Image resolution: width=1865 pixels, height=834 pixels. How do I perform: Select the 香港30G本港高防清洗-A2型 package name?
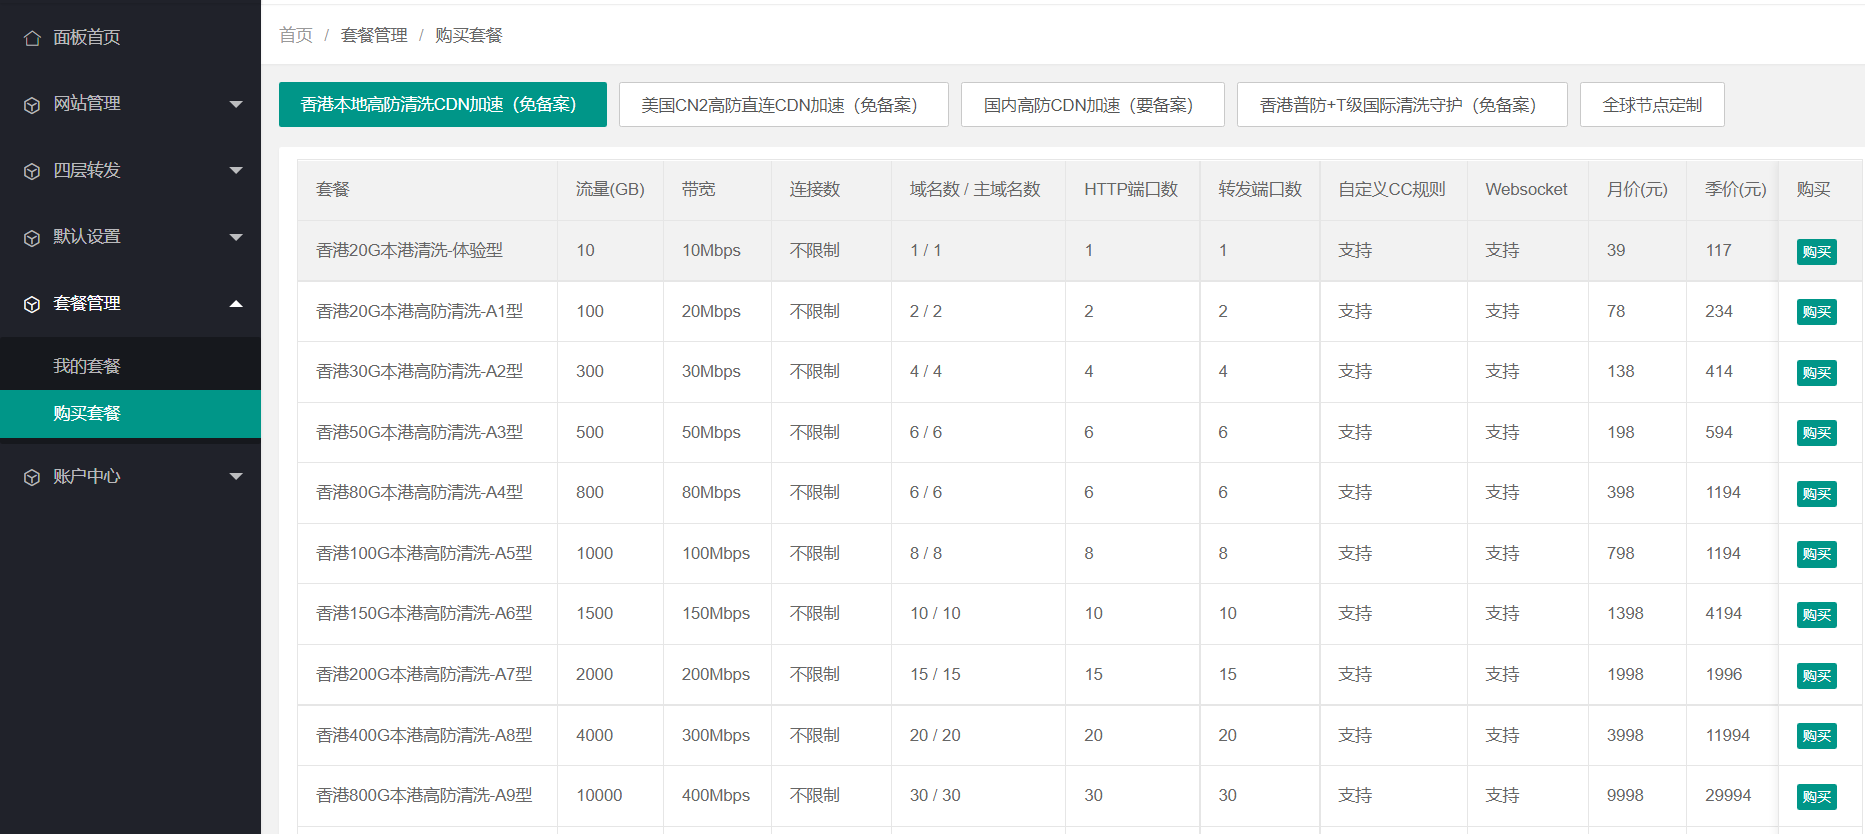(419, 371)
